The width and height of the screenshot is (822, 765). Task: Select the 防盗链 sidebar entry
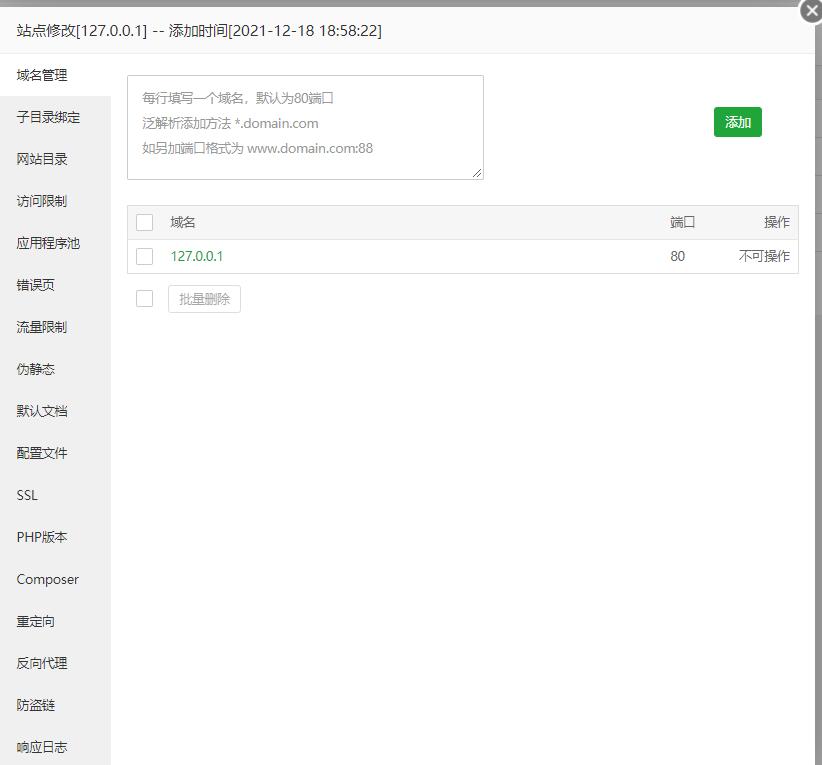[35, 705]
